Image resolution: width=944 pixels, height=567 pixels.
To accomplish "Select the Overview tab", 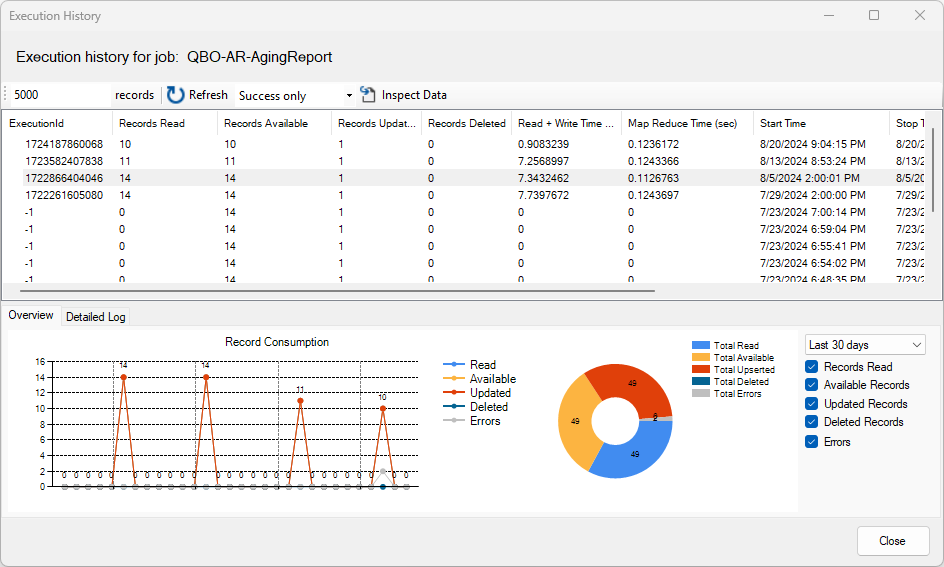I will point(31,315).
